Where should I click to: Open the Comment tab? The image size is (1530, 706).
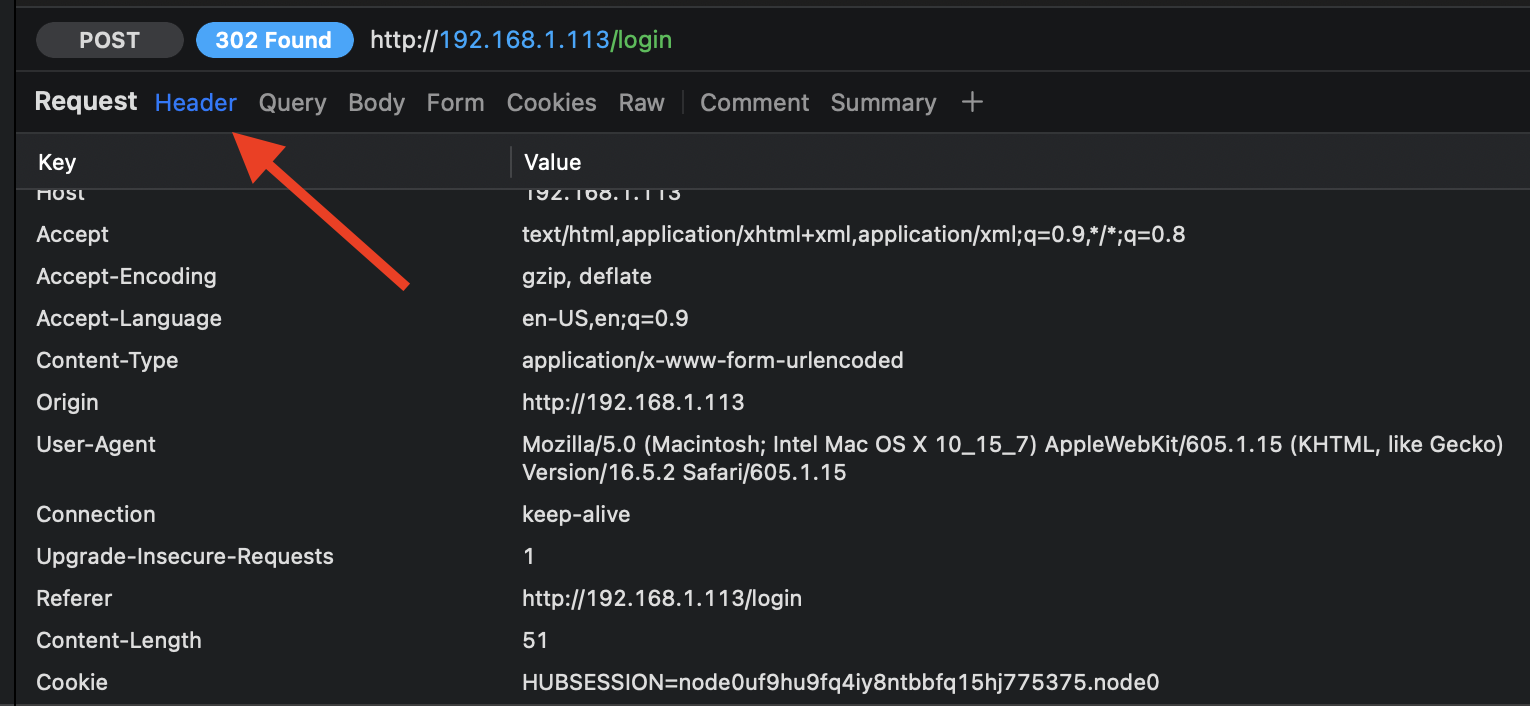(754, 101)
